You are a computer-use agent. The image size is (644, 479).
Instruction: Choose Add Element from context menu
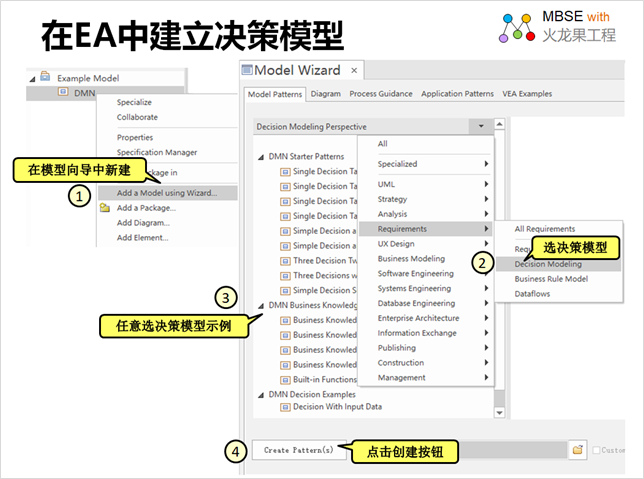143,237
